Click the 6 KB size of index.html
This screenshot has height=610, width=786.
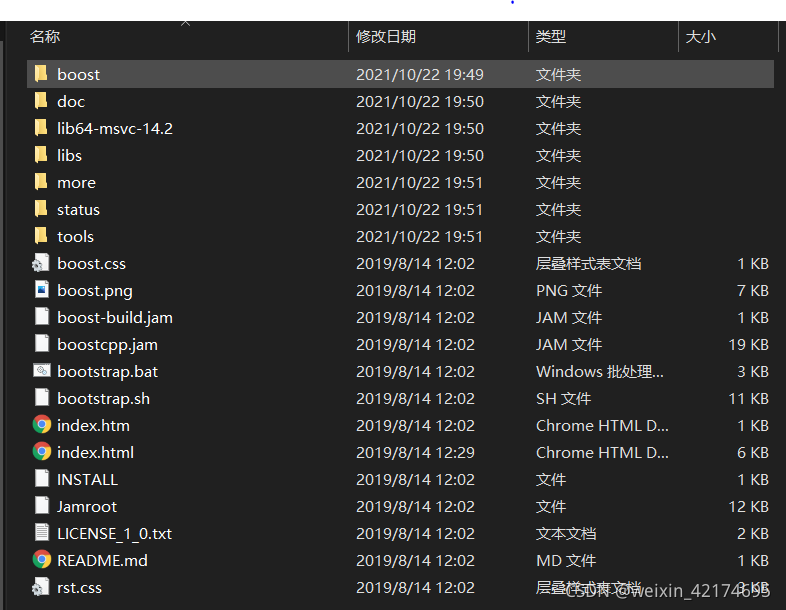(x=753, y=453)
